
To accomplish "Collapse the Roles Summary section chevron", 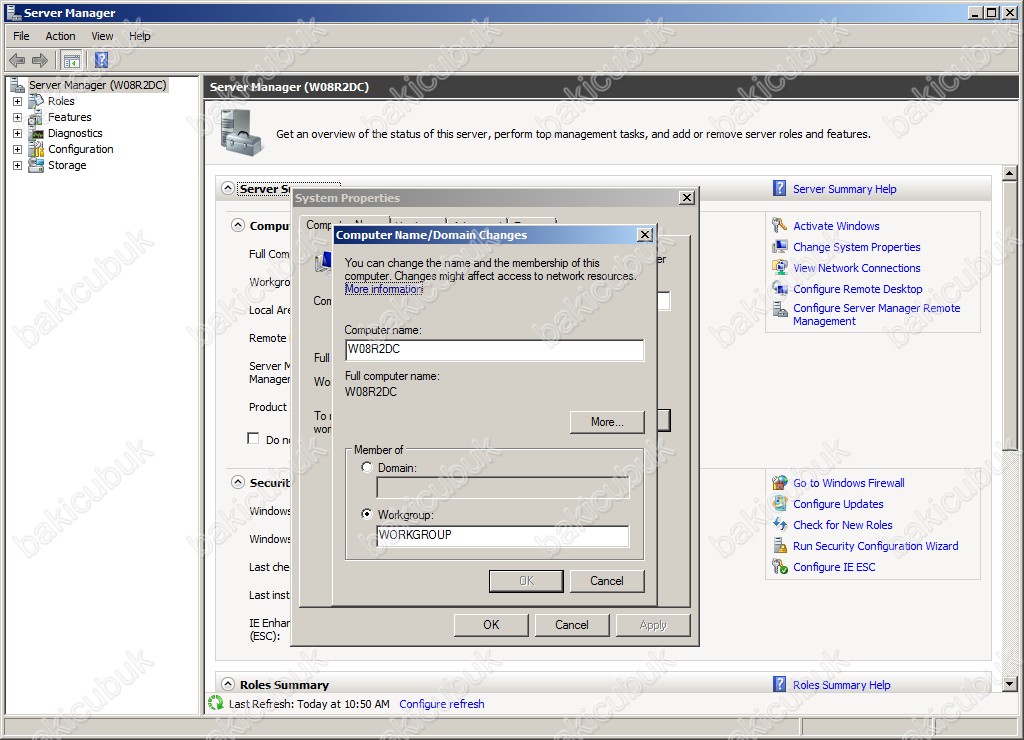I will [x=227, y=684].
